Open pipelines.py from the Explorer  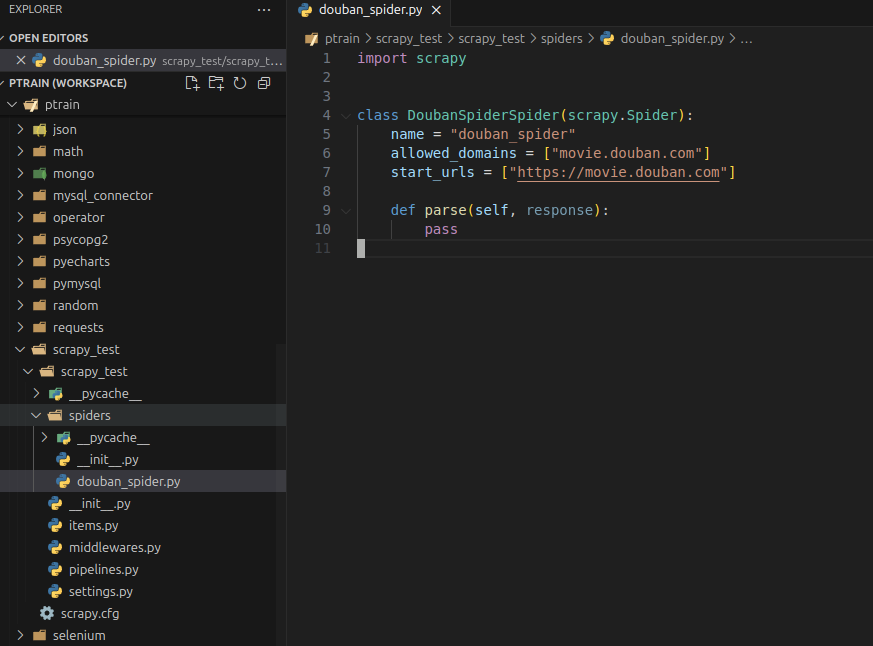click(103, 569)
